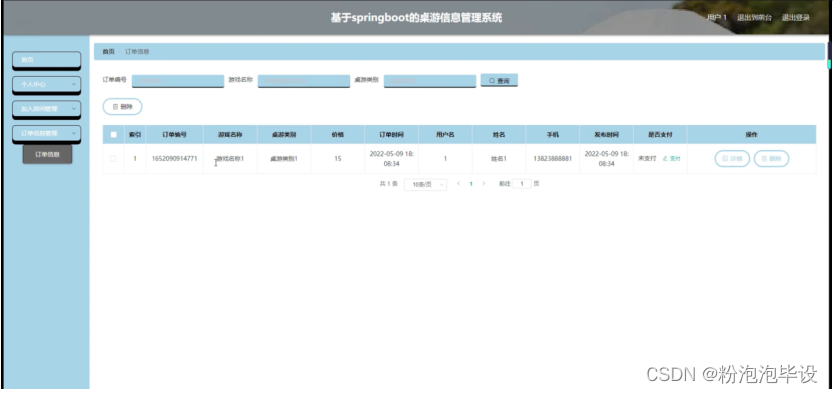Click 首页 in the breadcrumb
The width and height of the screenshot is (833, 393).
point(108,52)
